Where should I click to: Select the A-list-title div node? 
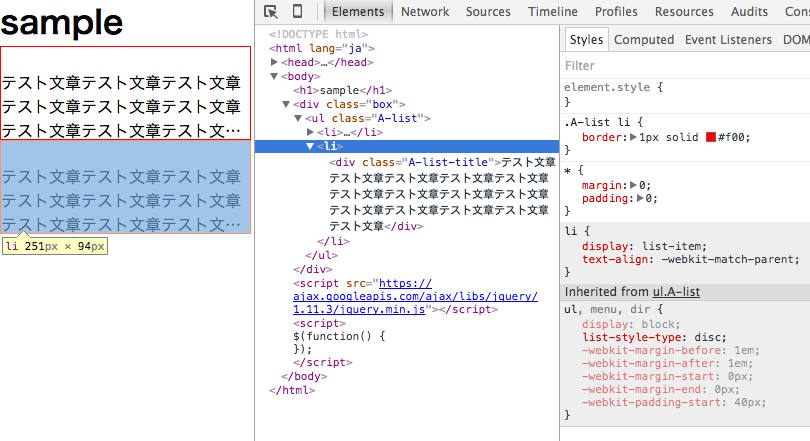pyautogui.click(x=414, y=162)
